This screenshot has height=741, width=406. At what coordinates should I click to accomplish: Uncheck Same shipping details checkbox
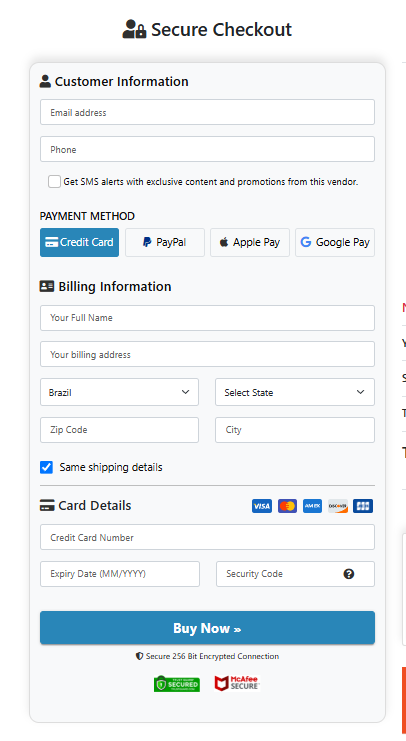point(46,467)
